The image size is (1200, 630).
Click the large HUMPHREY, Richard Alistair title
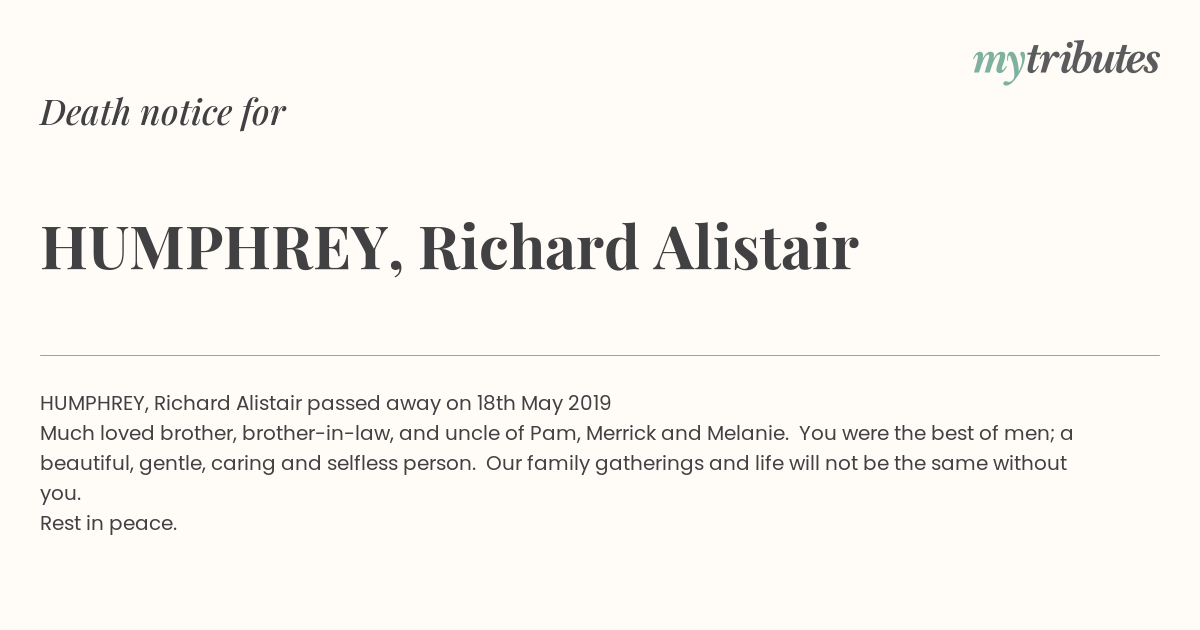click(449, 248)
